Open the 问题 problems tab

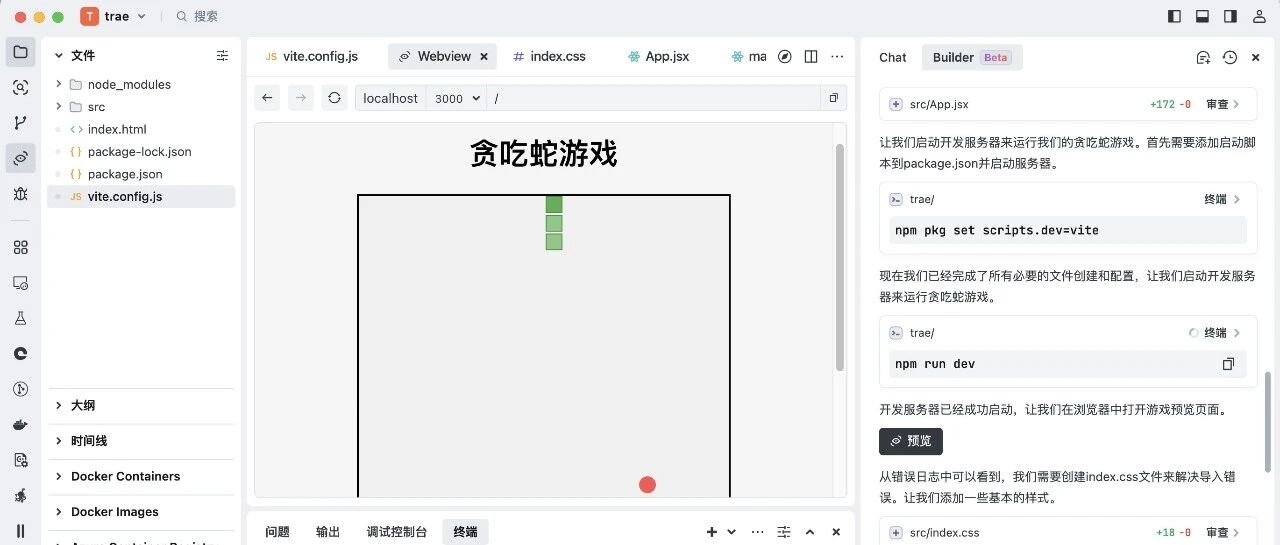[277, 532]
